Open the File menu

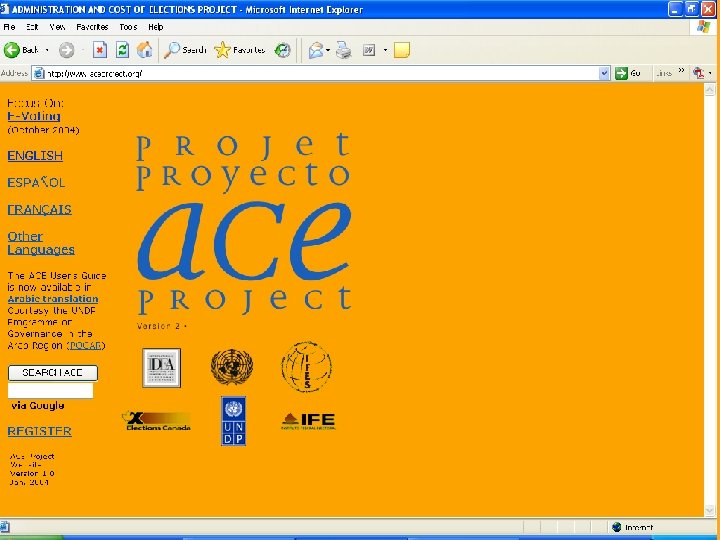[9, 27]
